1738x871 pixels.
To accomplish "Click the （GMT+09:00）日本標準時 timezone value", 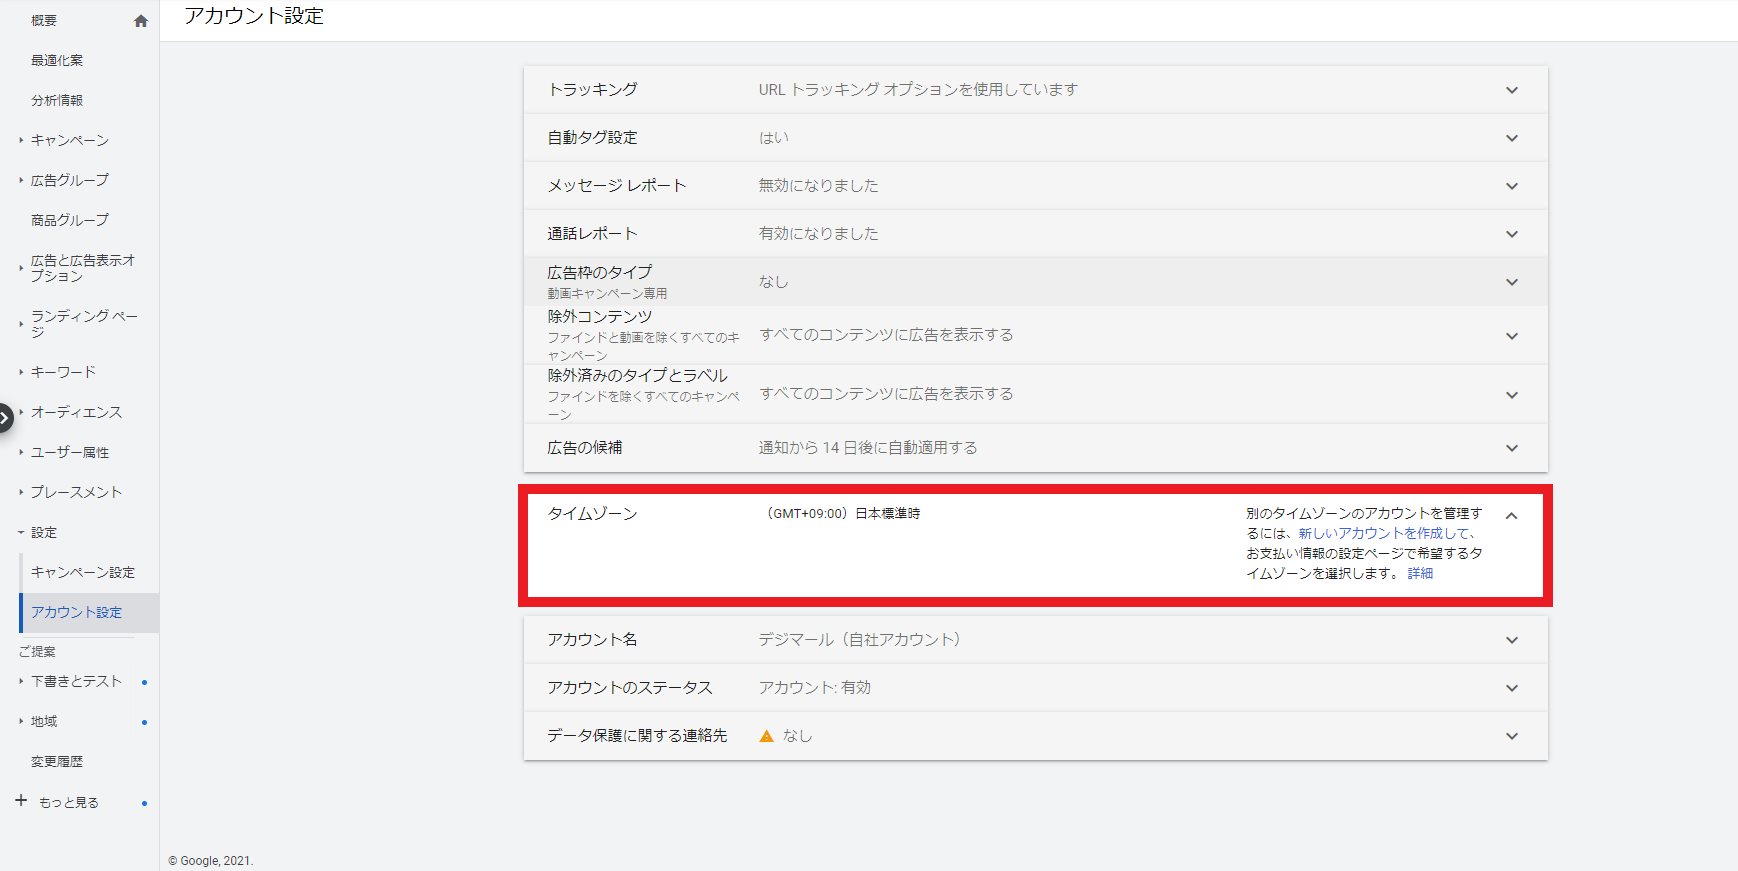I will 840,514.
